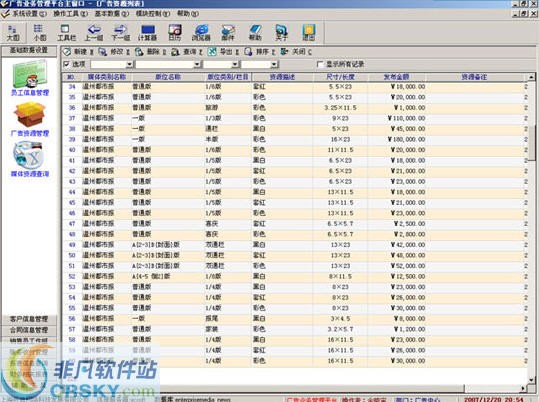The height and width of the screenshot is (402, 539).
Task: Click the 版位名称 column header
Action: point(167,77)
